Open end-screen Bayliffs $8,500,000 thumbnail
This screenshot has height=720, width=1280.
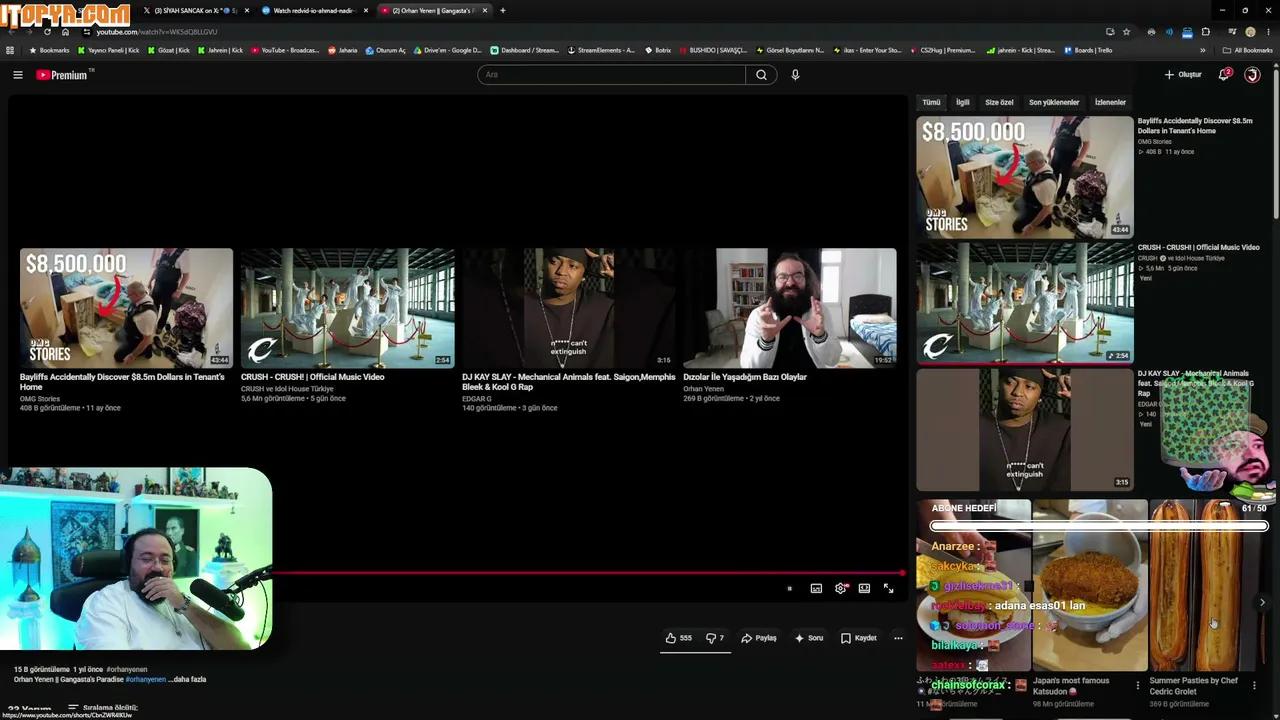coord(126,308)
